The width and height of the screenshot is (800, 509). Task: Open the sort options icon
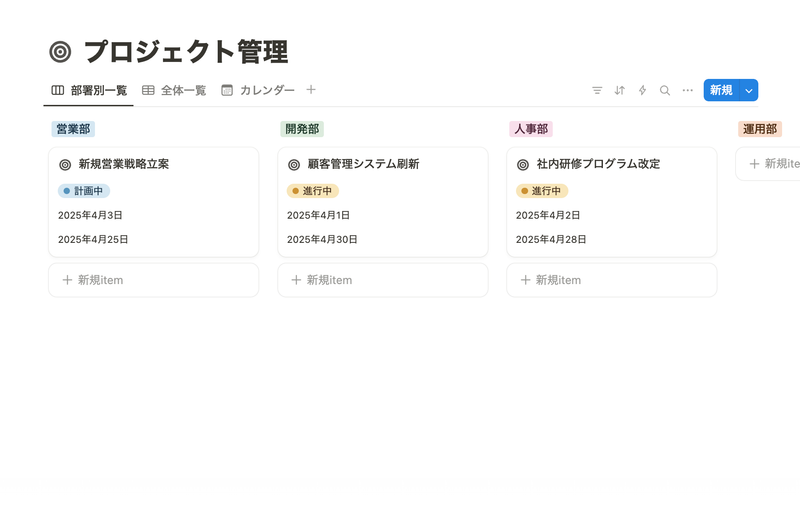coord(619,90)
